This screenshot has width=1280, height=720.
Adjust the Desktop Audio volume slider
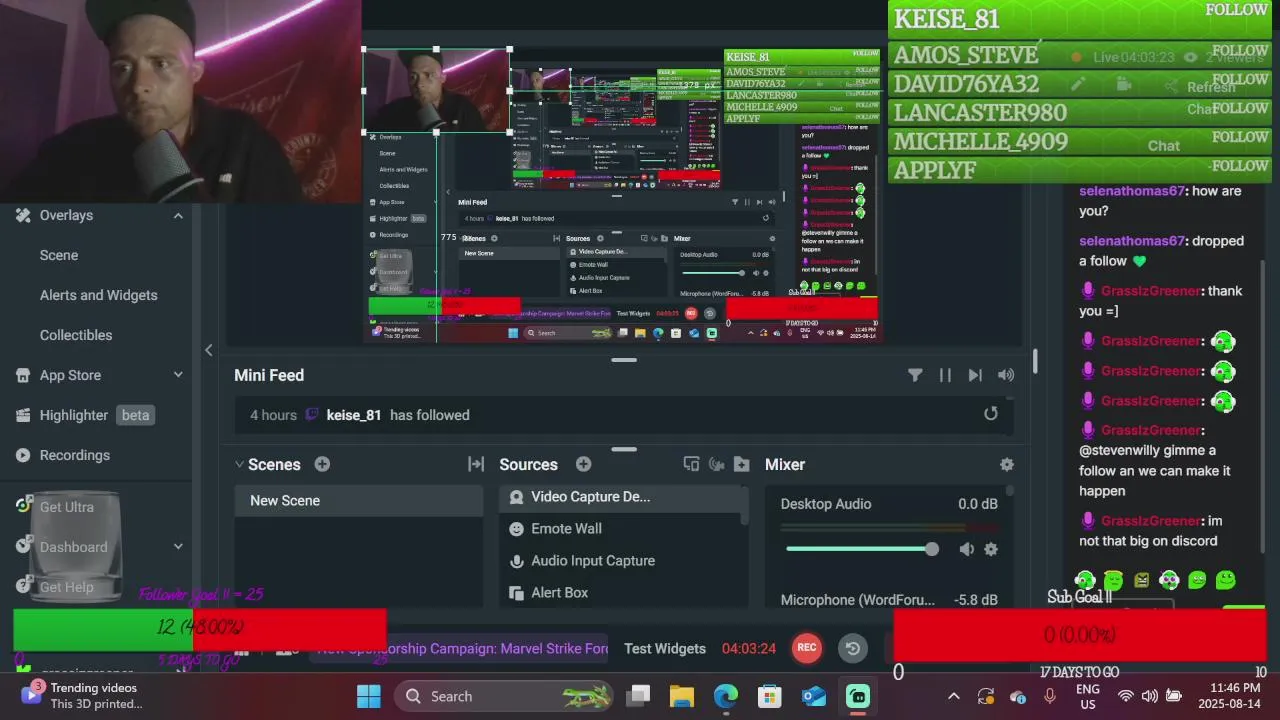[x=860, y=549]
